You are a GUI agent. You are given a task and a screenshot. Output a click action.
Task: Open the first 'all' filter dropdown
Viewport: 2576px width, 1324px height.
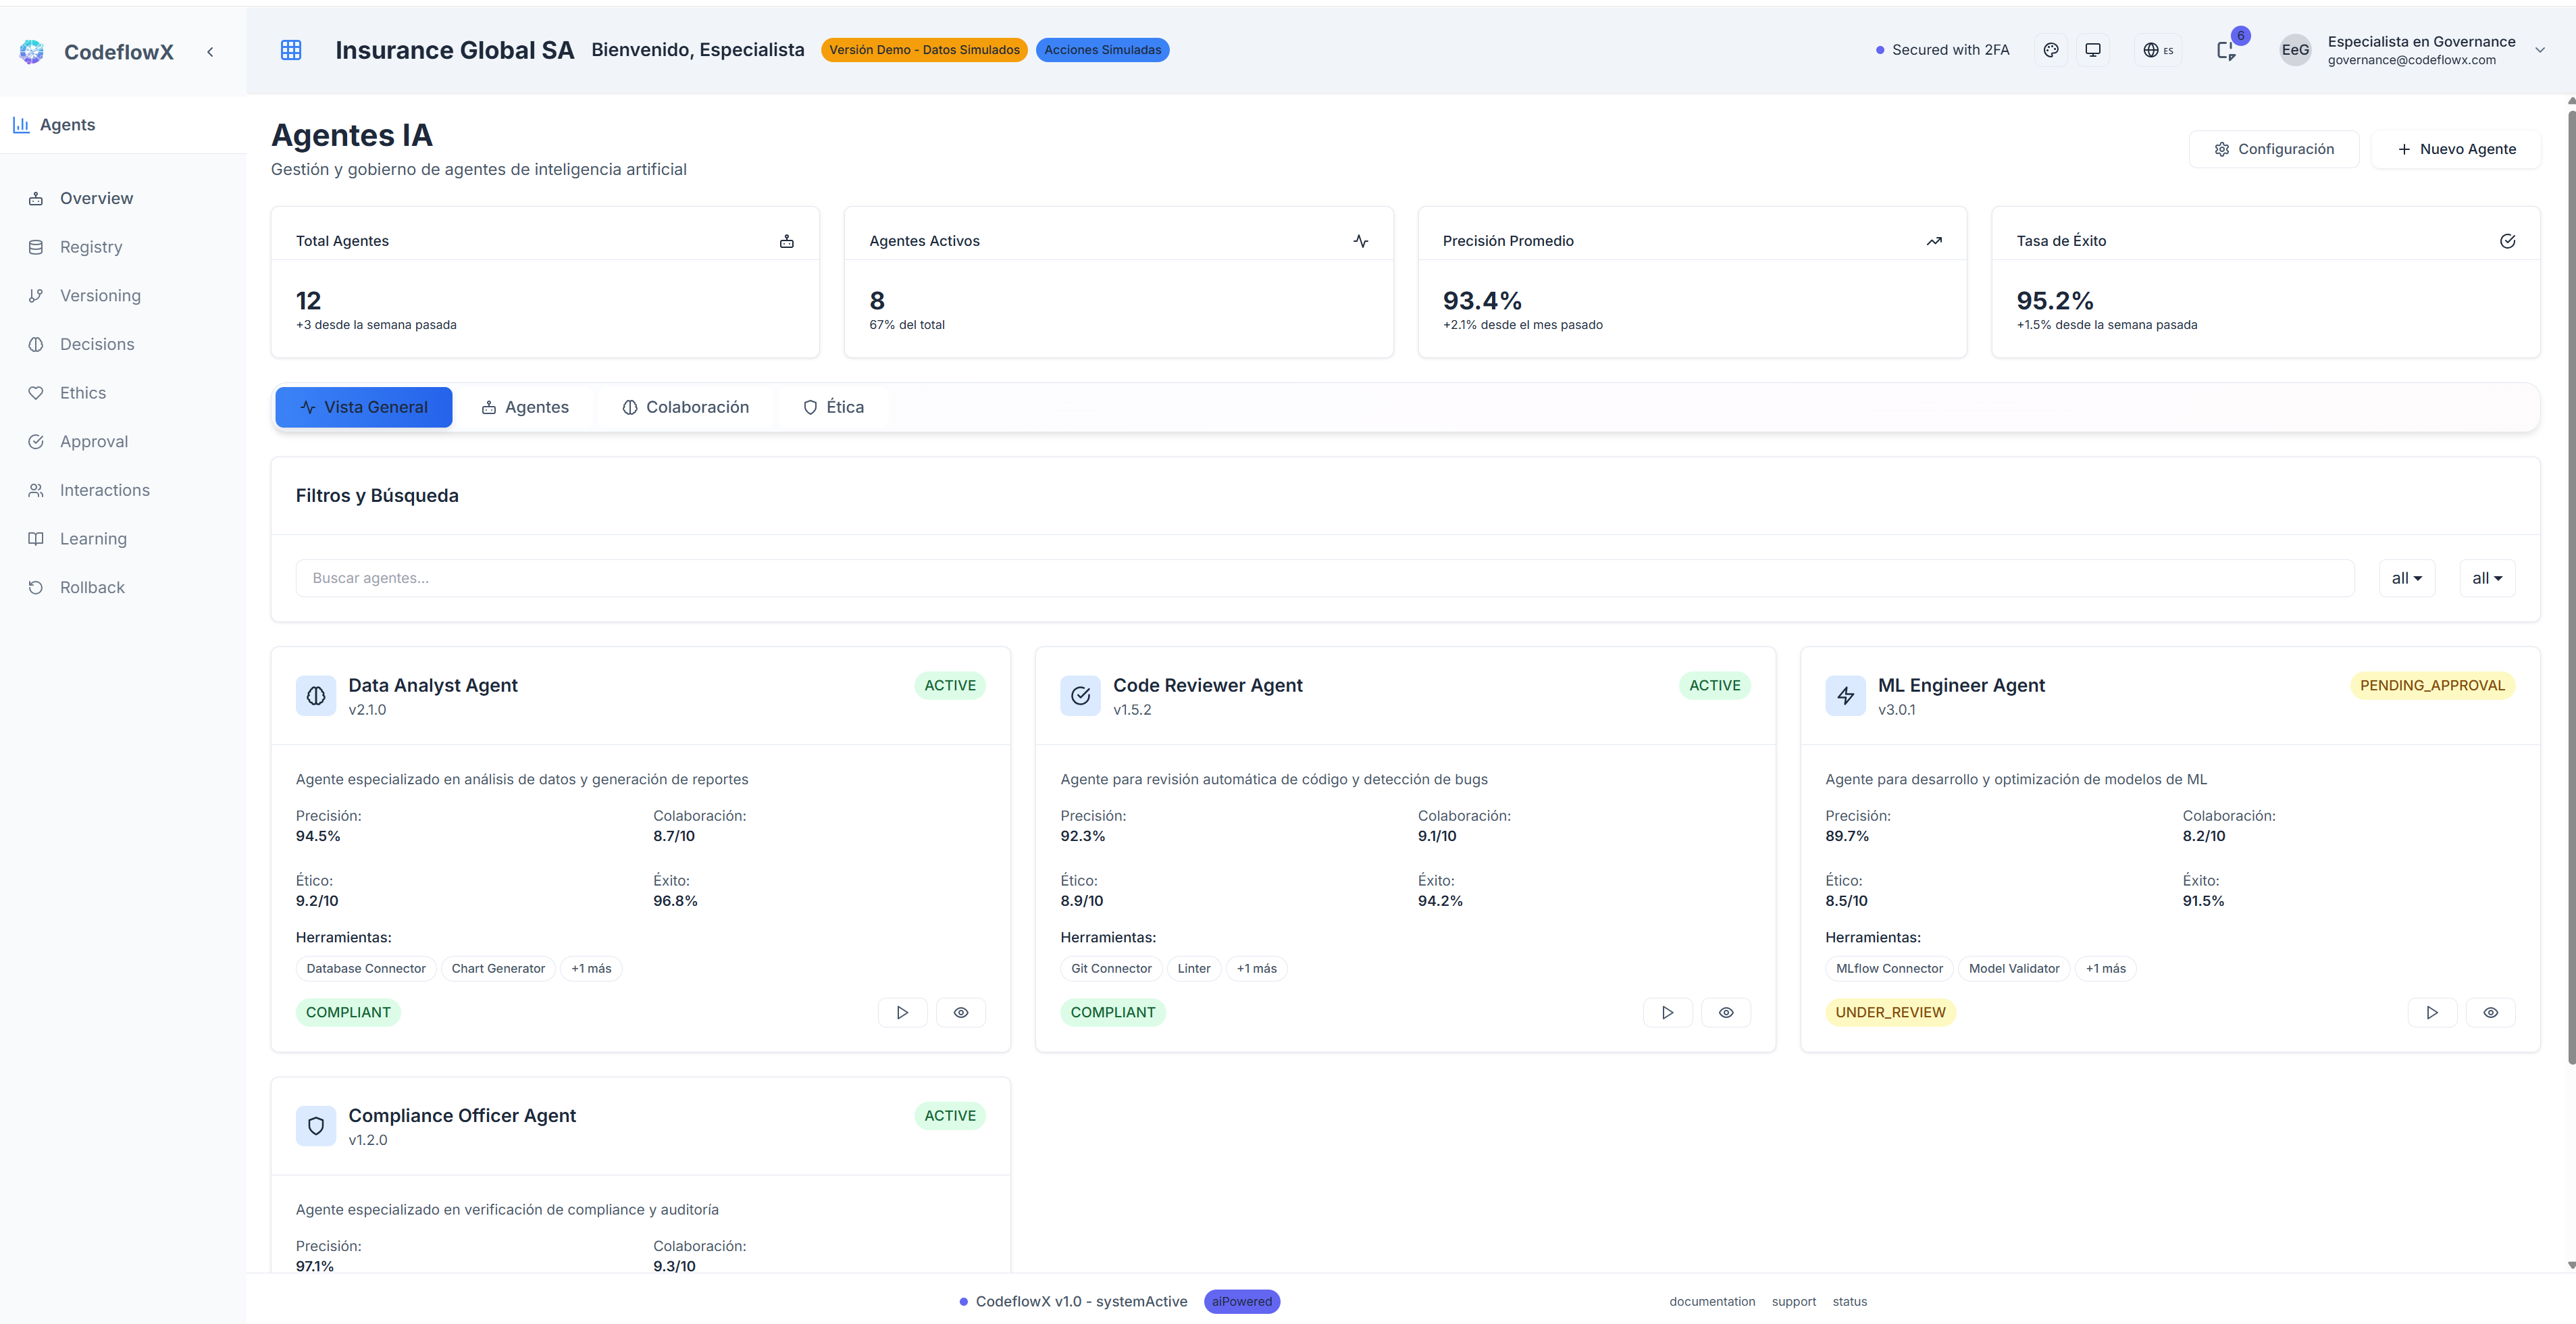pos(2407,577)
